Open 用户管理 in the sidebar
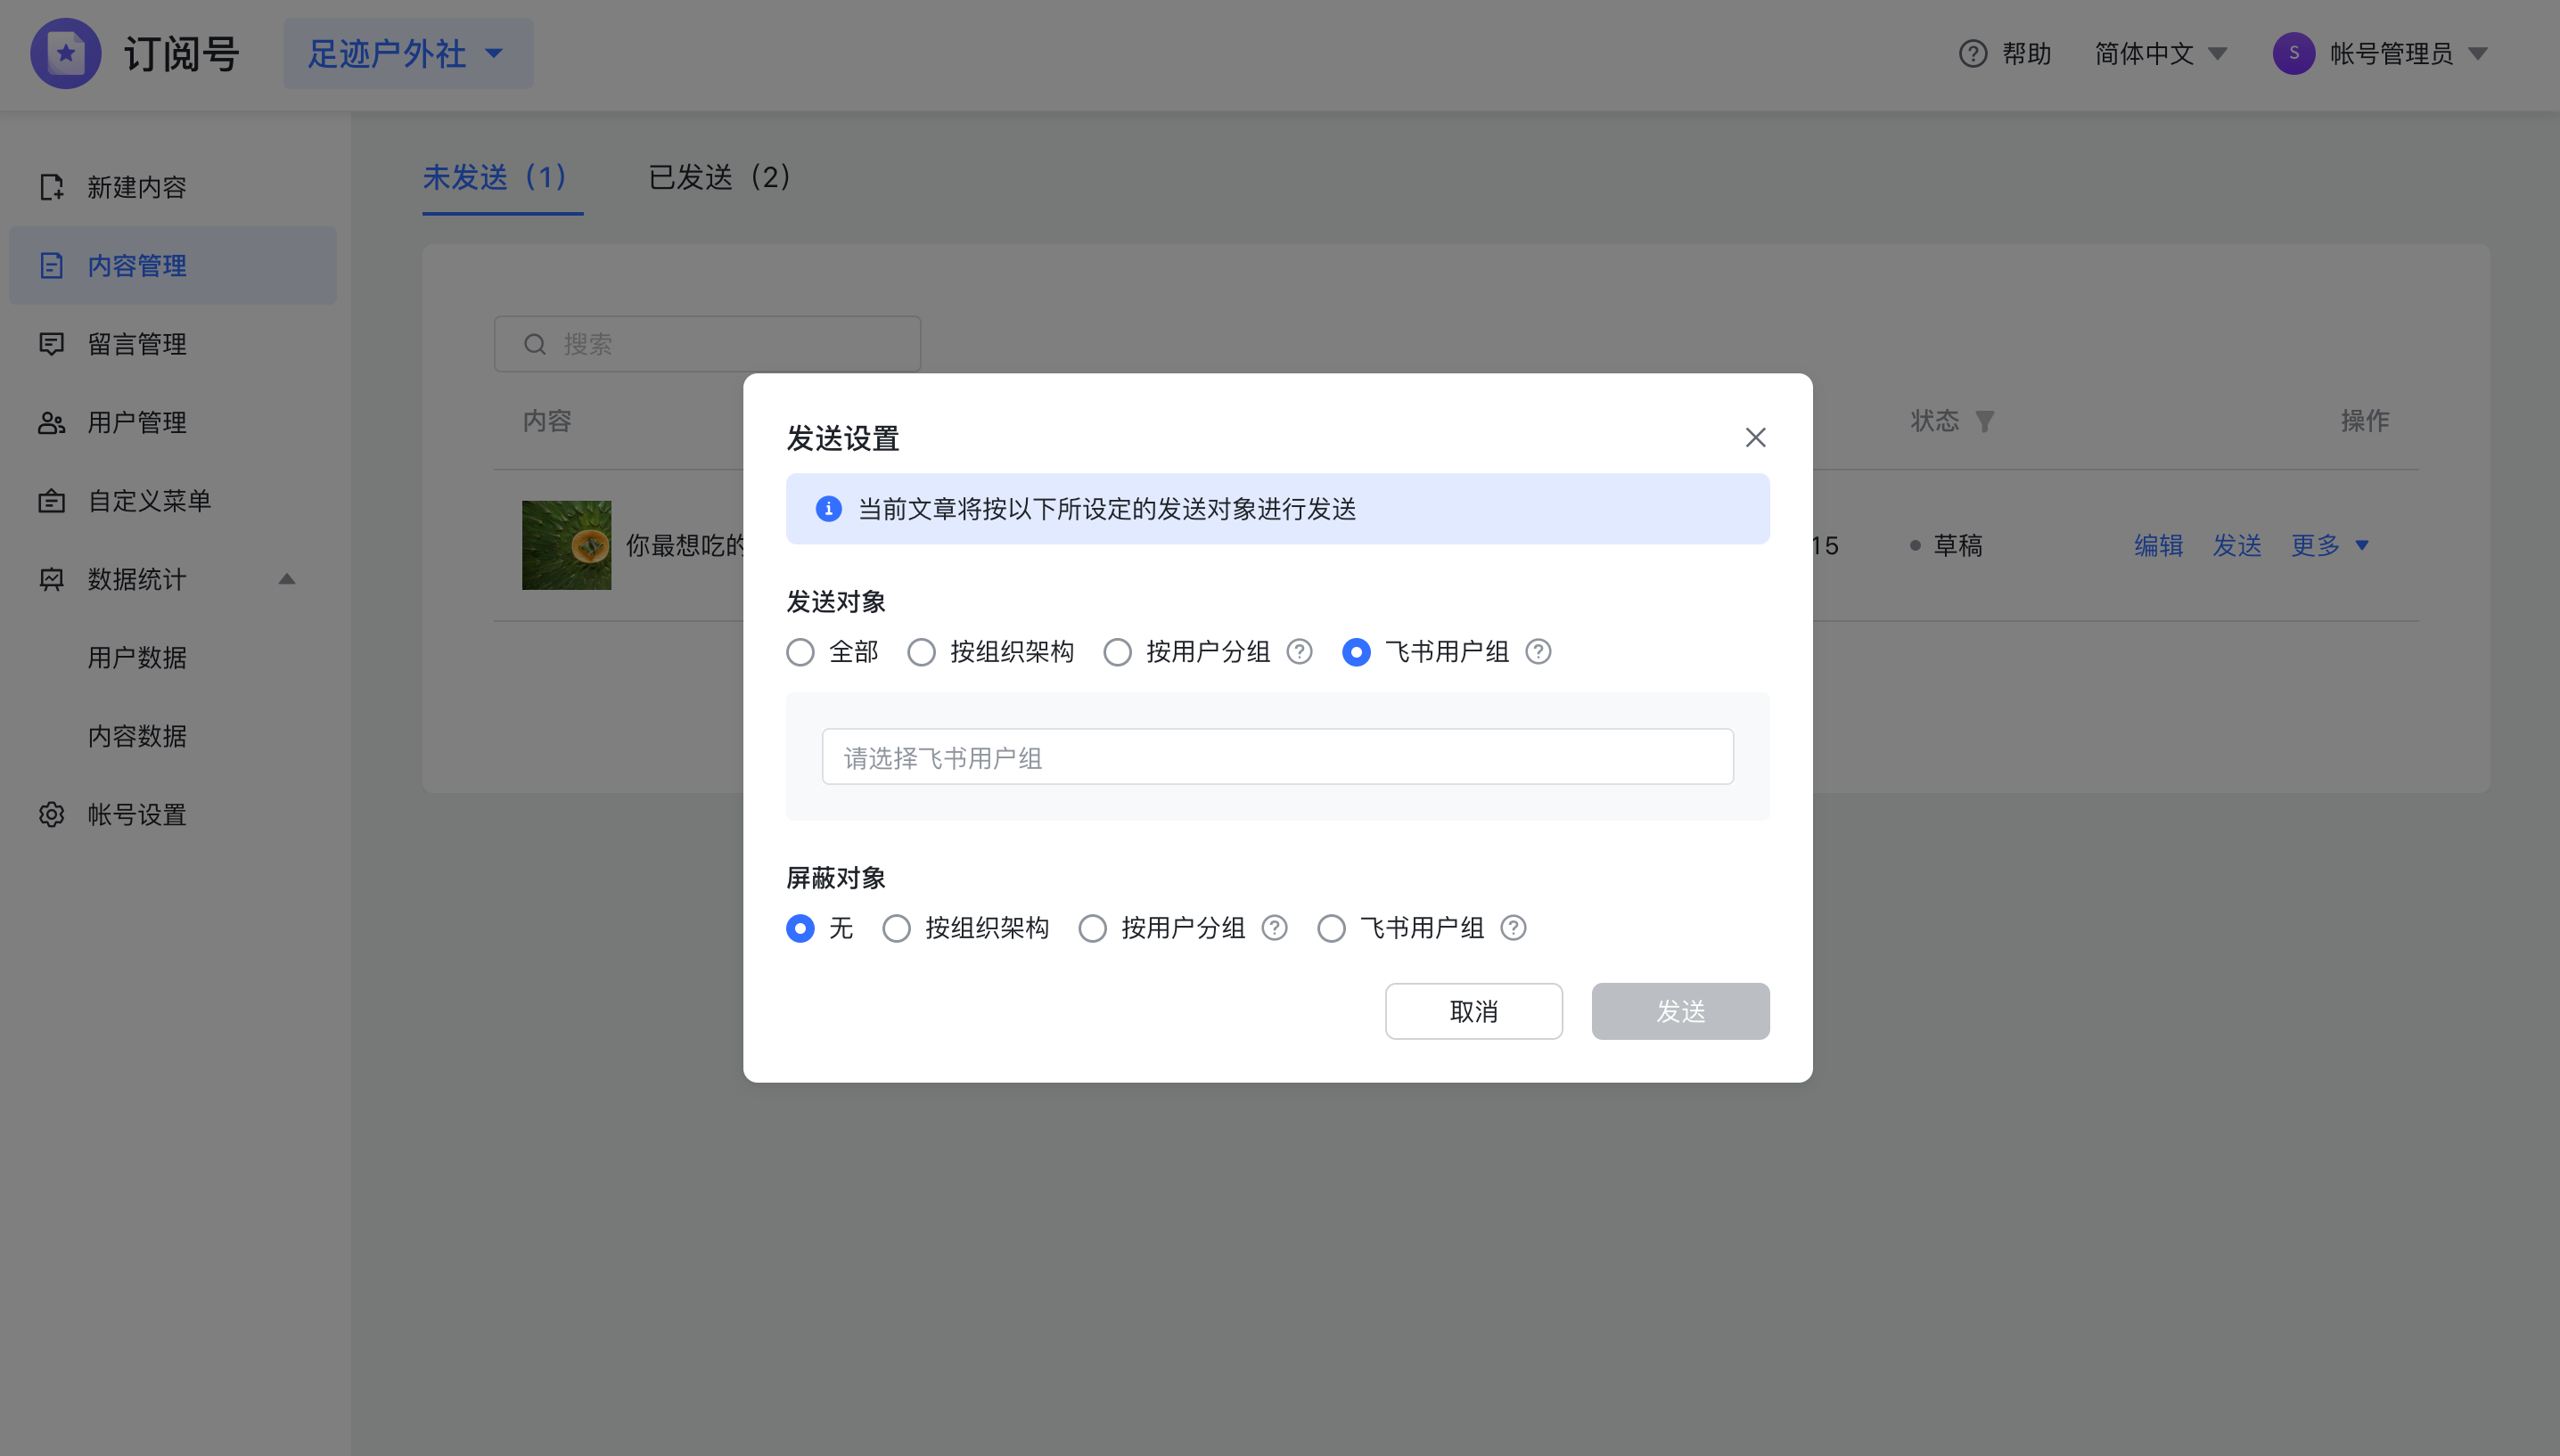This screenshot has height=1456, width=2560. (x=172, y=422)
